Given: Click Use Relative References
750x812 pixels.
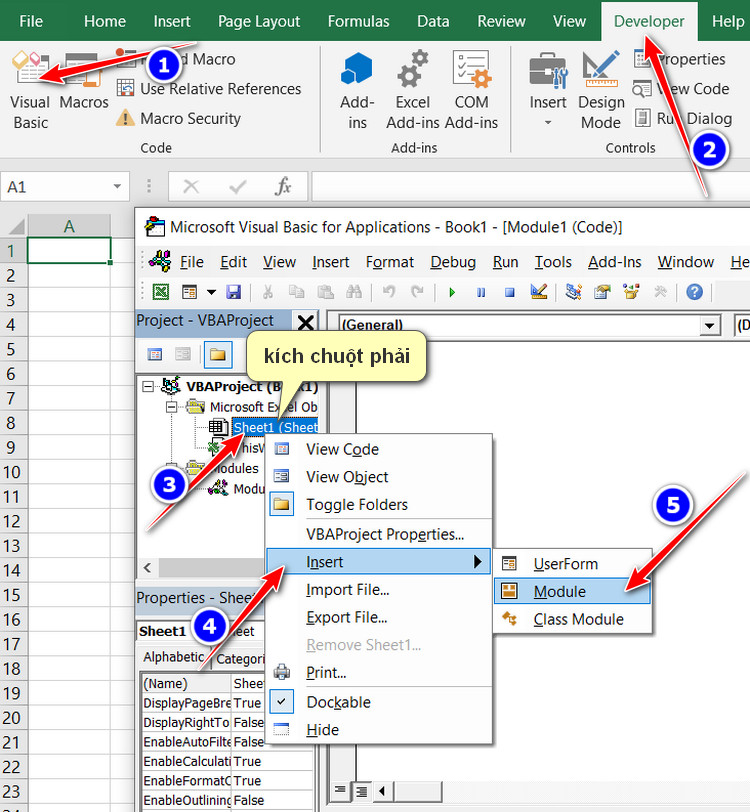Looking at the screenshot, I should point(220,89).
